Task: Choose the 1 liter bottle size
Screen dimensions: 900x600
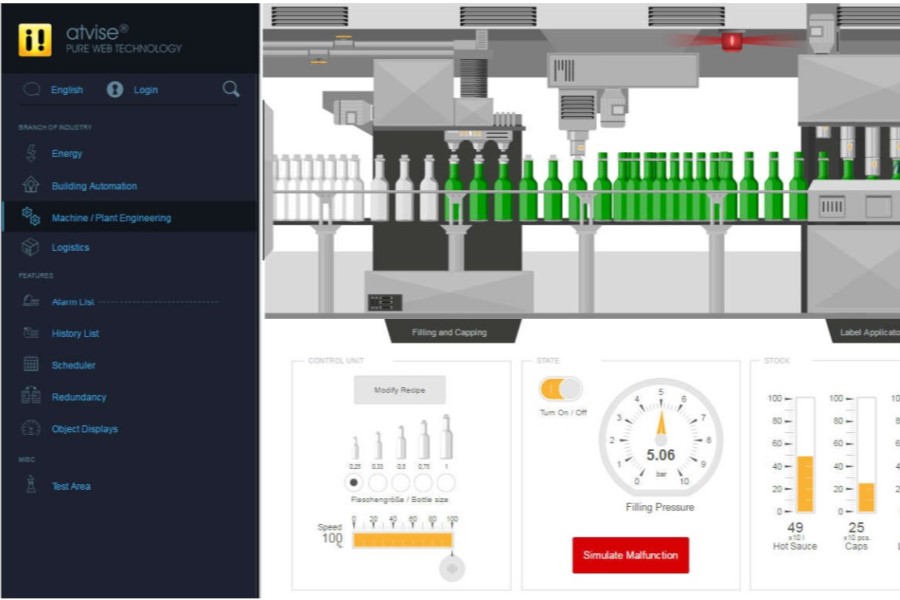Action: [447, 481]
